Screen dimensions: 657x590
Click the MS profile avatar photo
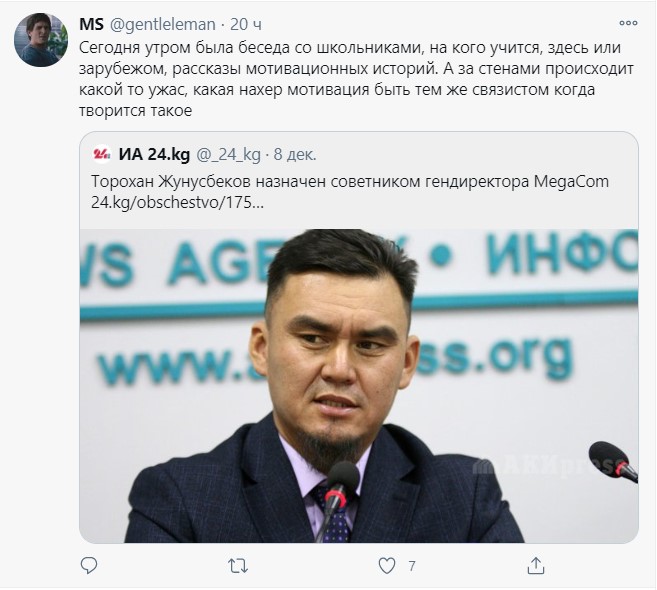[x=41, y=39]
